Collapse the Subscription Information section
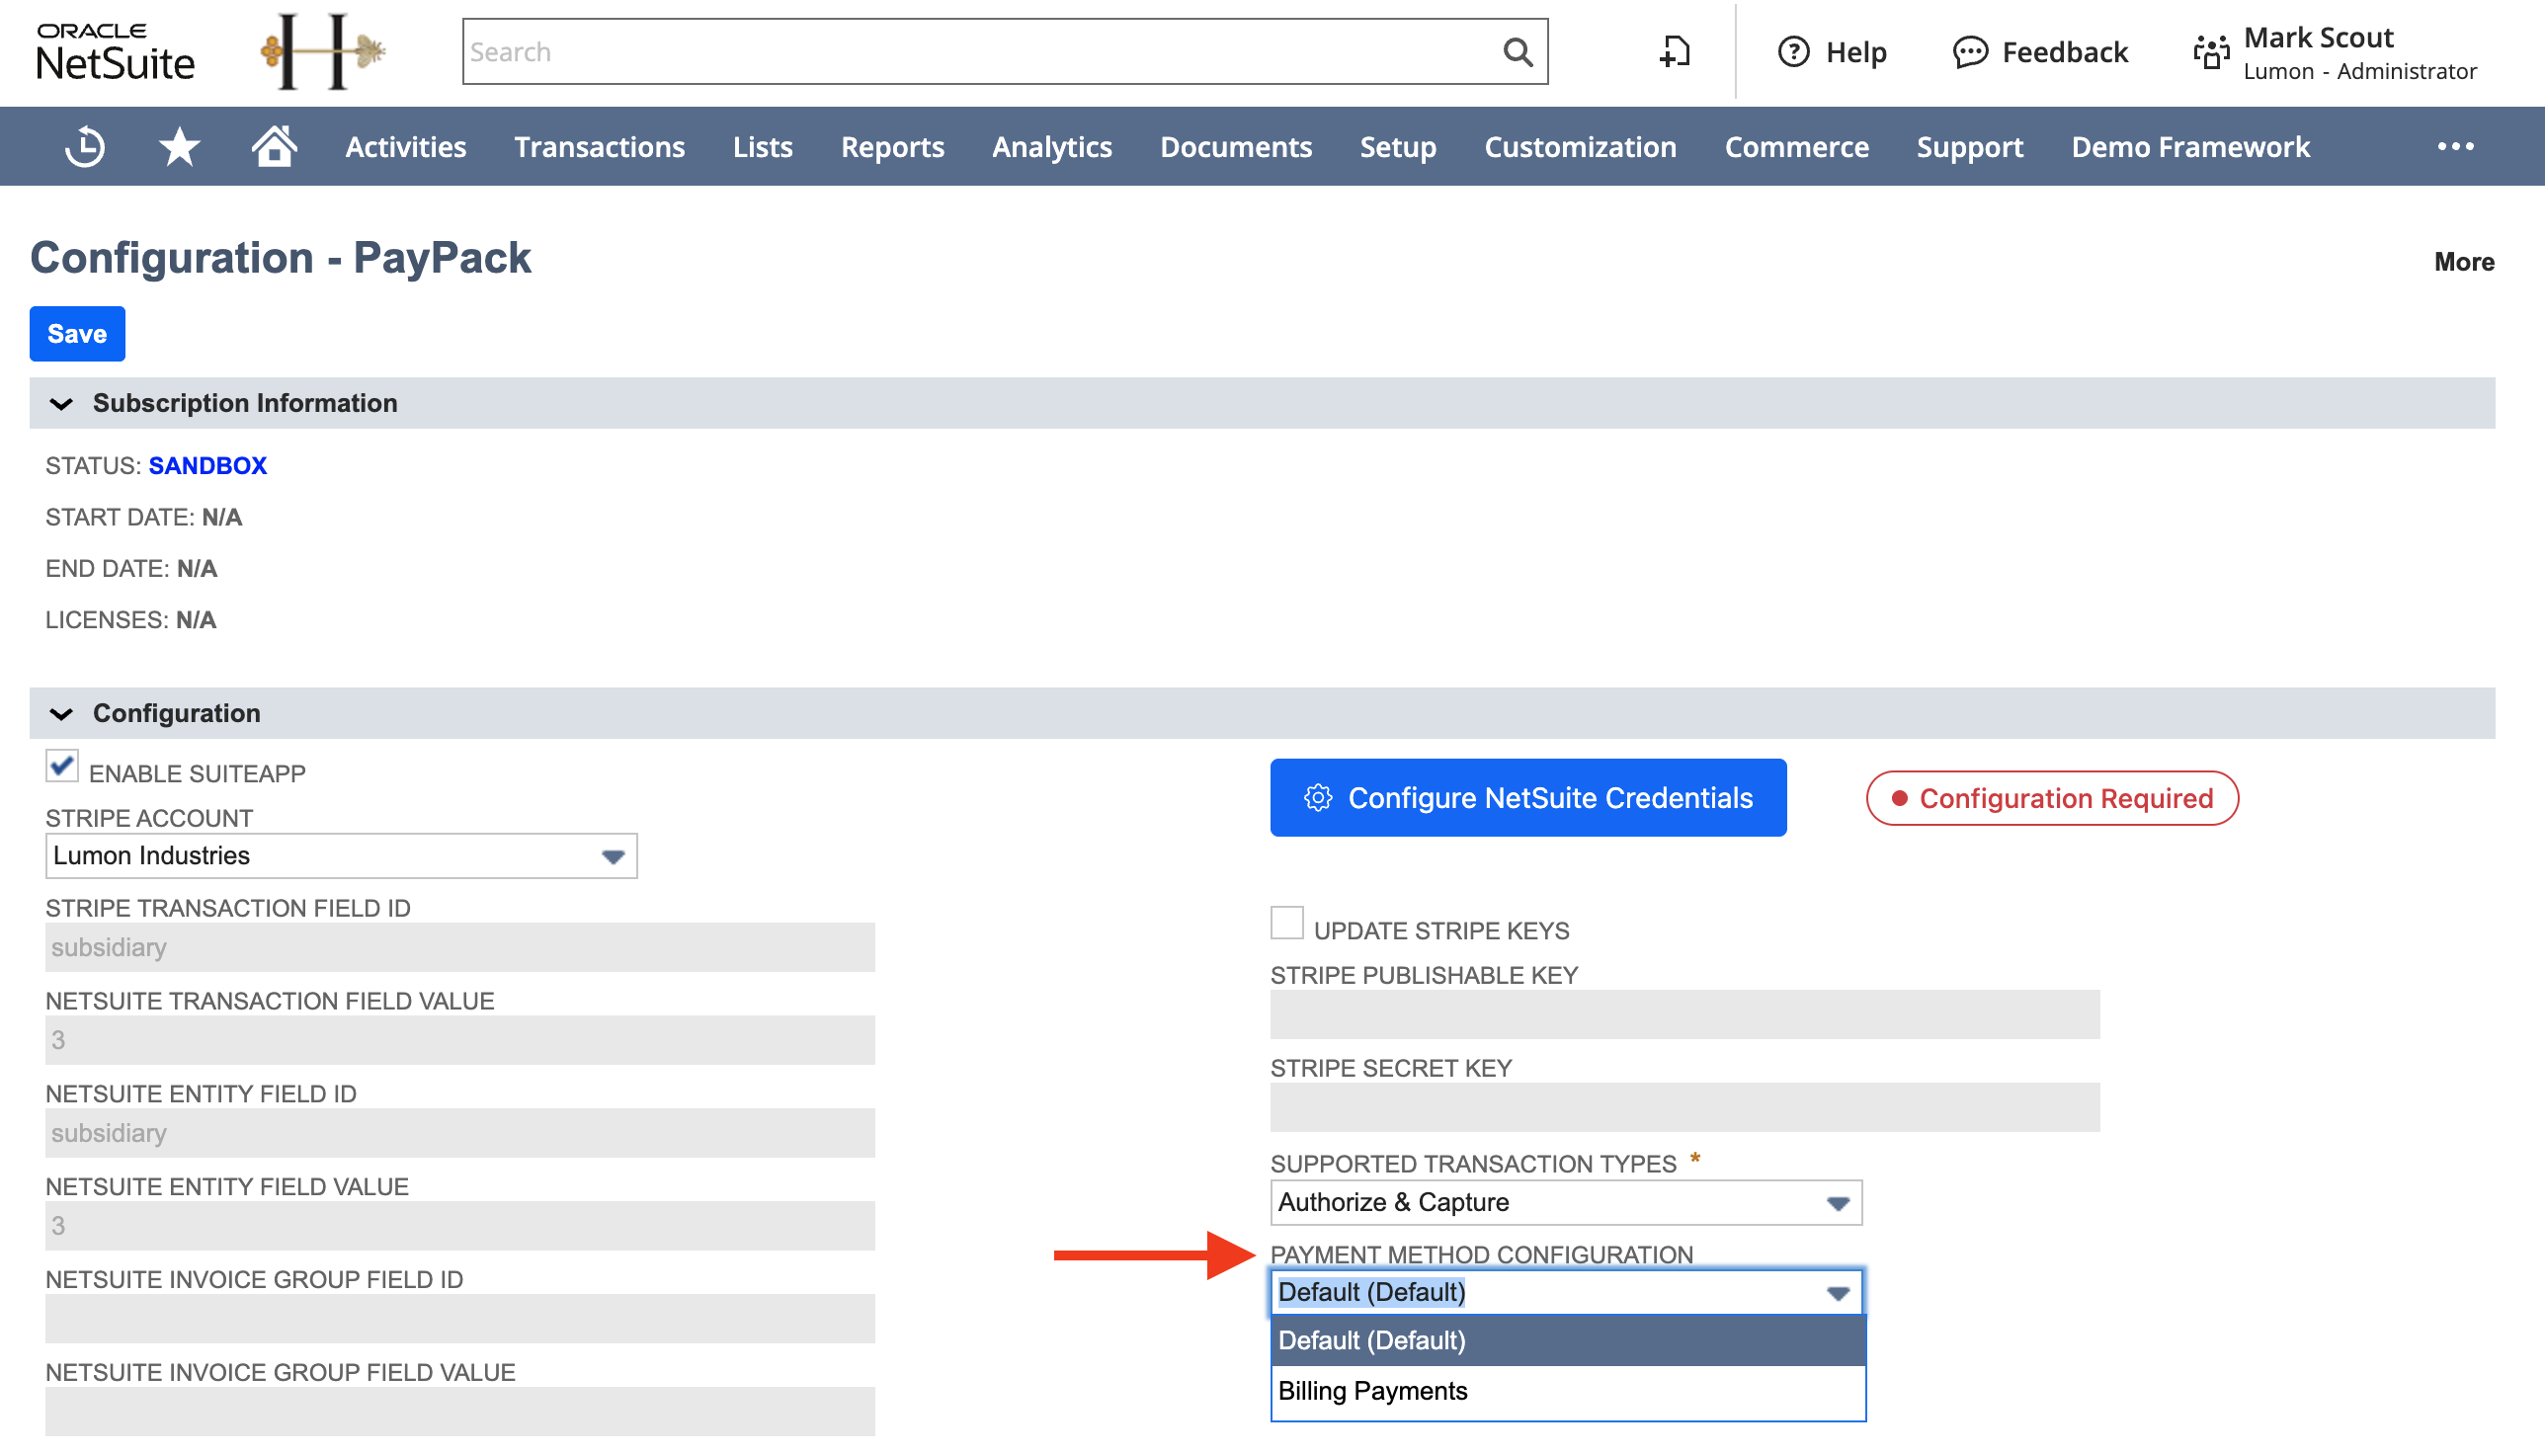This screenshot has height=1456, width=2545. coord(61,404)
